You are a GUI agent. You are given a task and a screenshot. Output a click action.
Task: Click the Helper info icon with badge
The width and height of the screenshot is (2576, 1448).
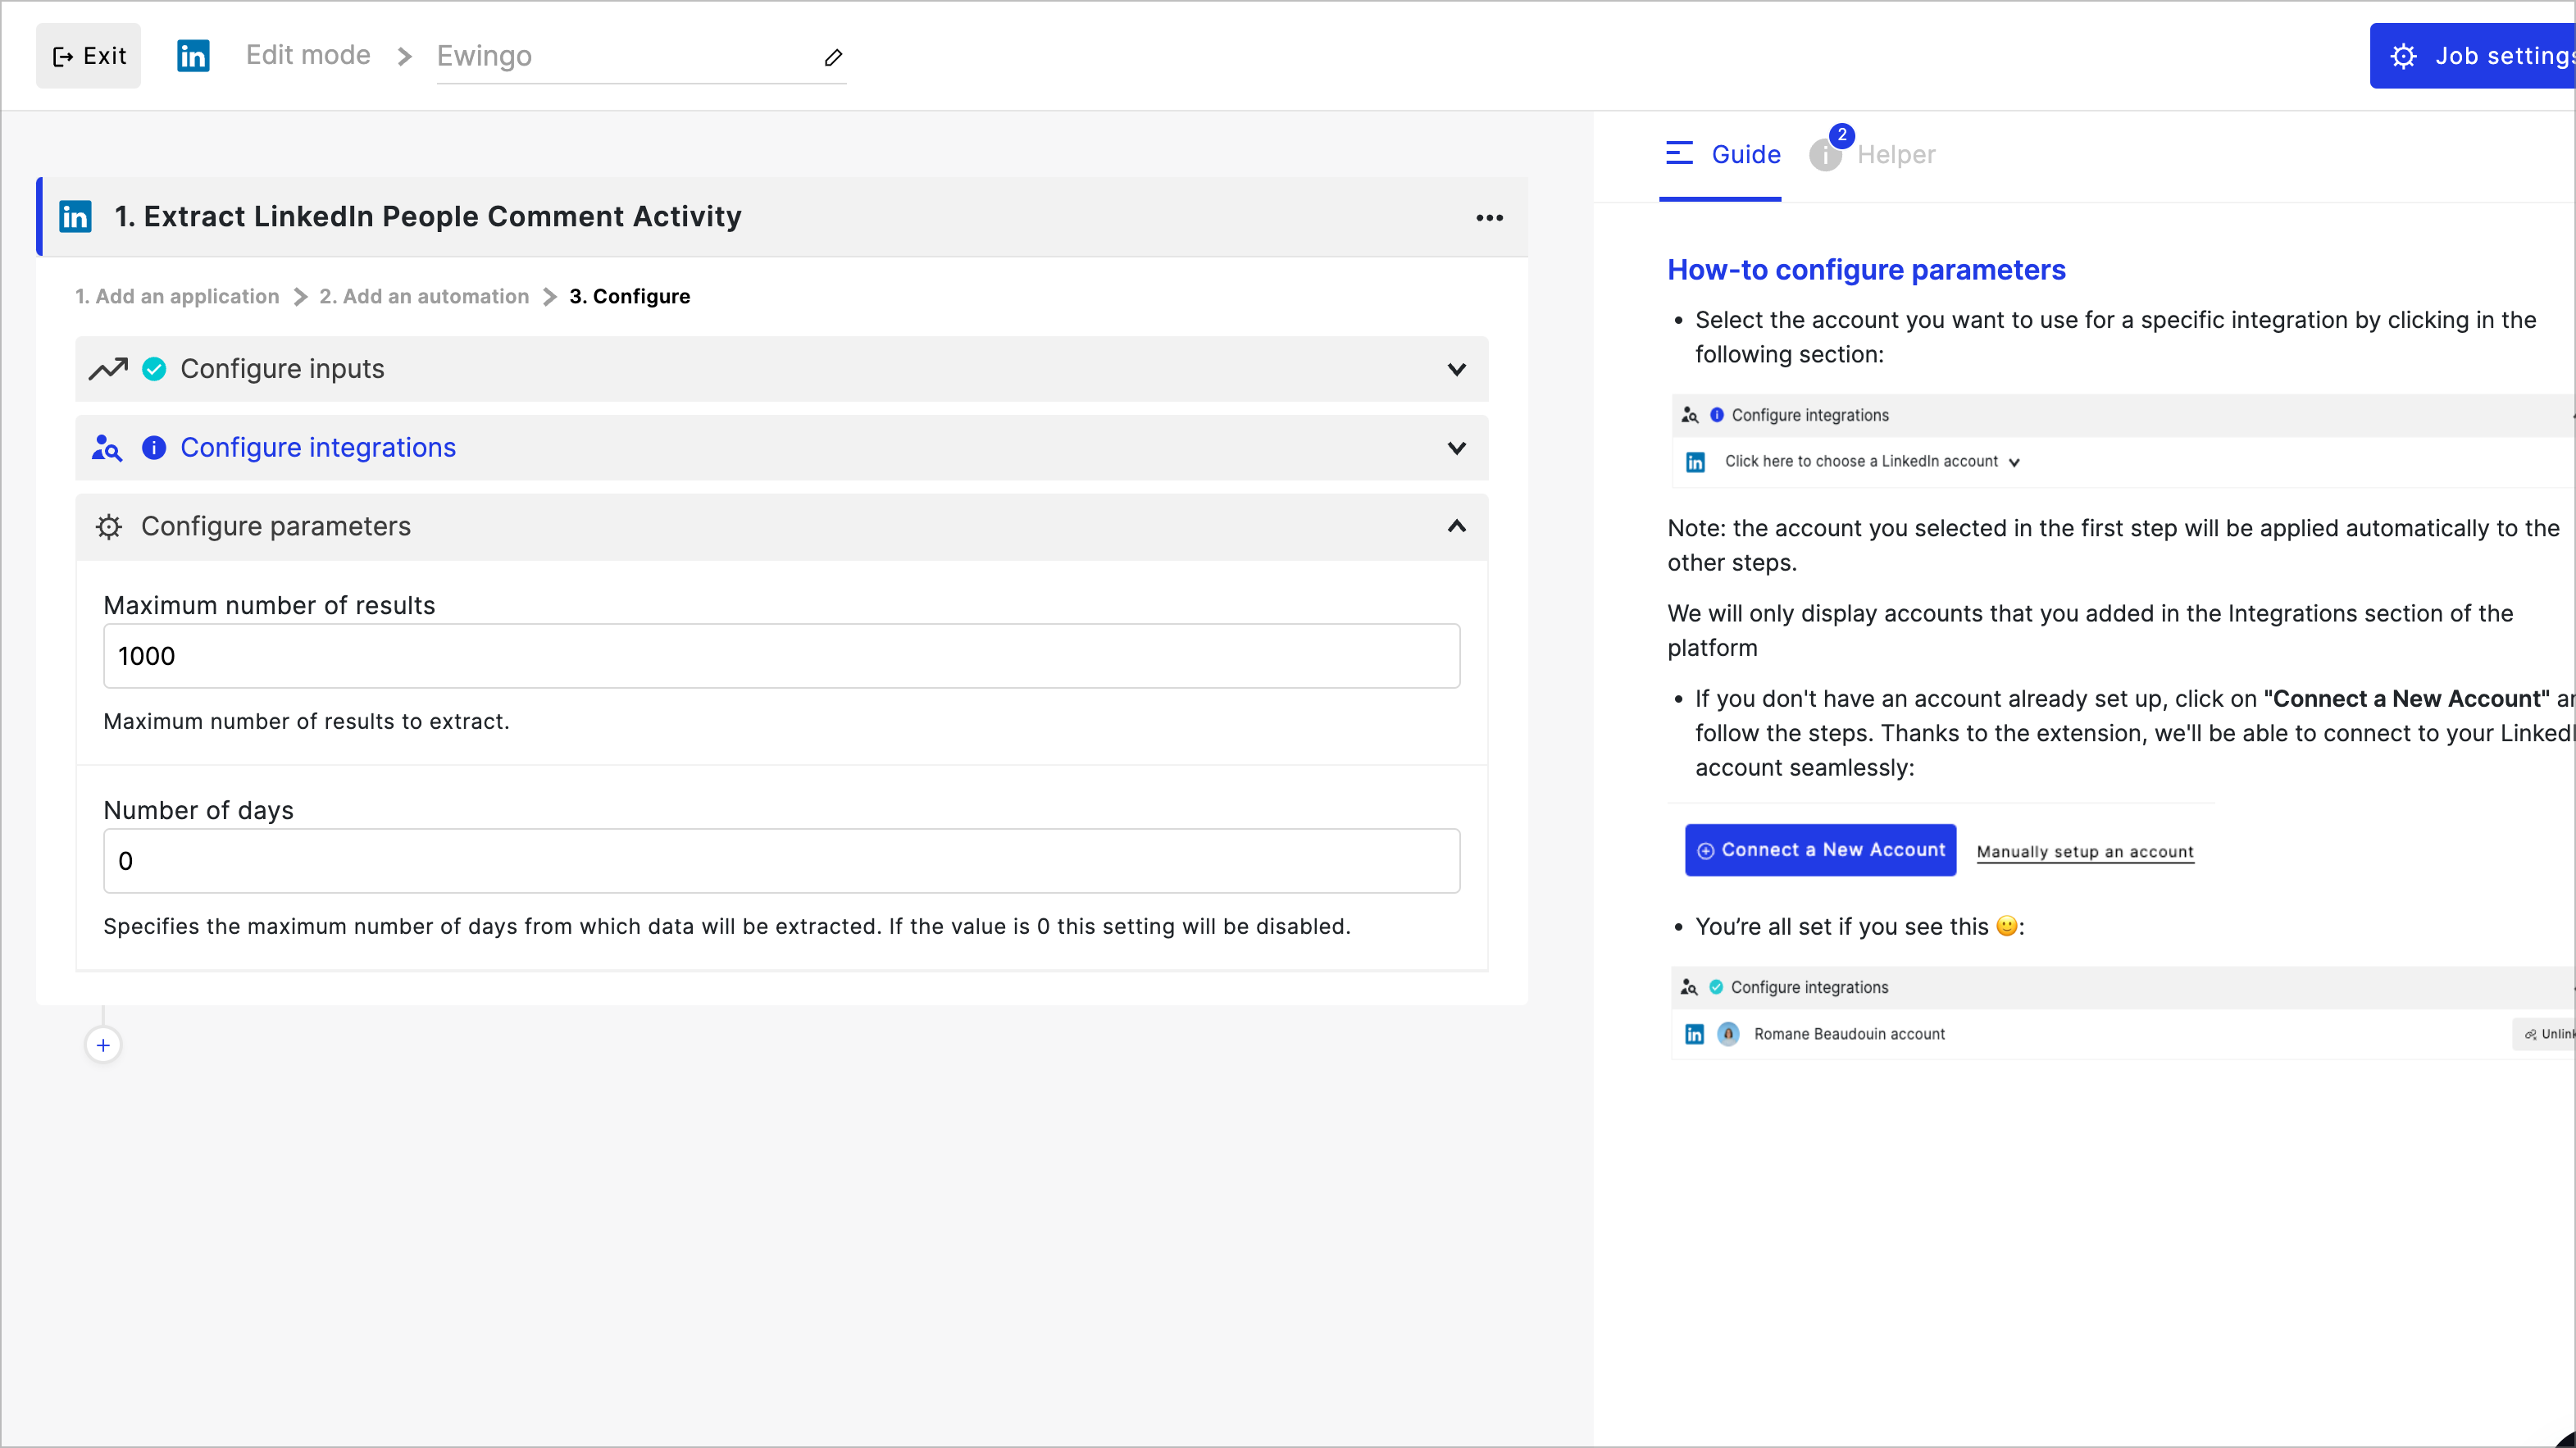[x=1826, y=154]
